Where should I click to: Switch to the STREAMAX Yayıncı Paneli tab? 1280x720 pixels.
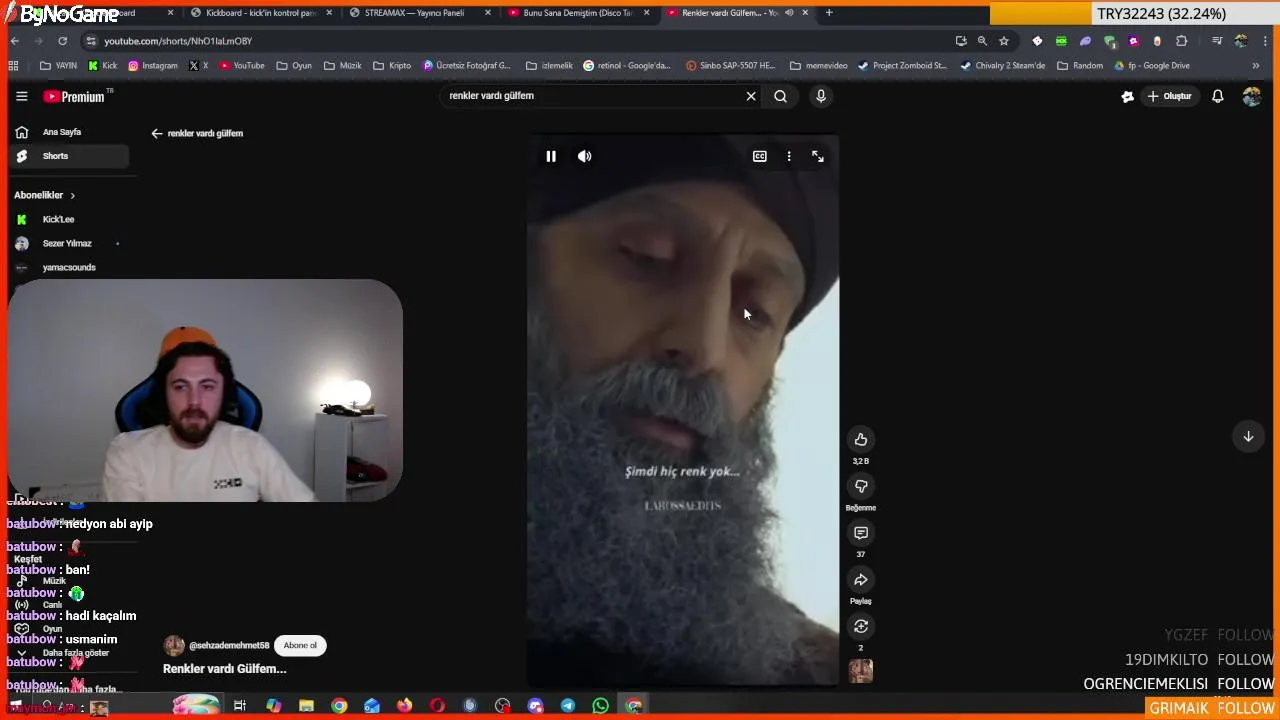point(417,13)
